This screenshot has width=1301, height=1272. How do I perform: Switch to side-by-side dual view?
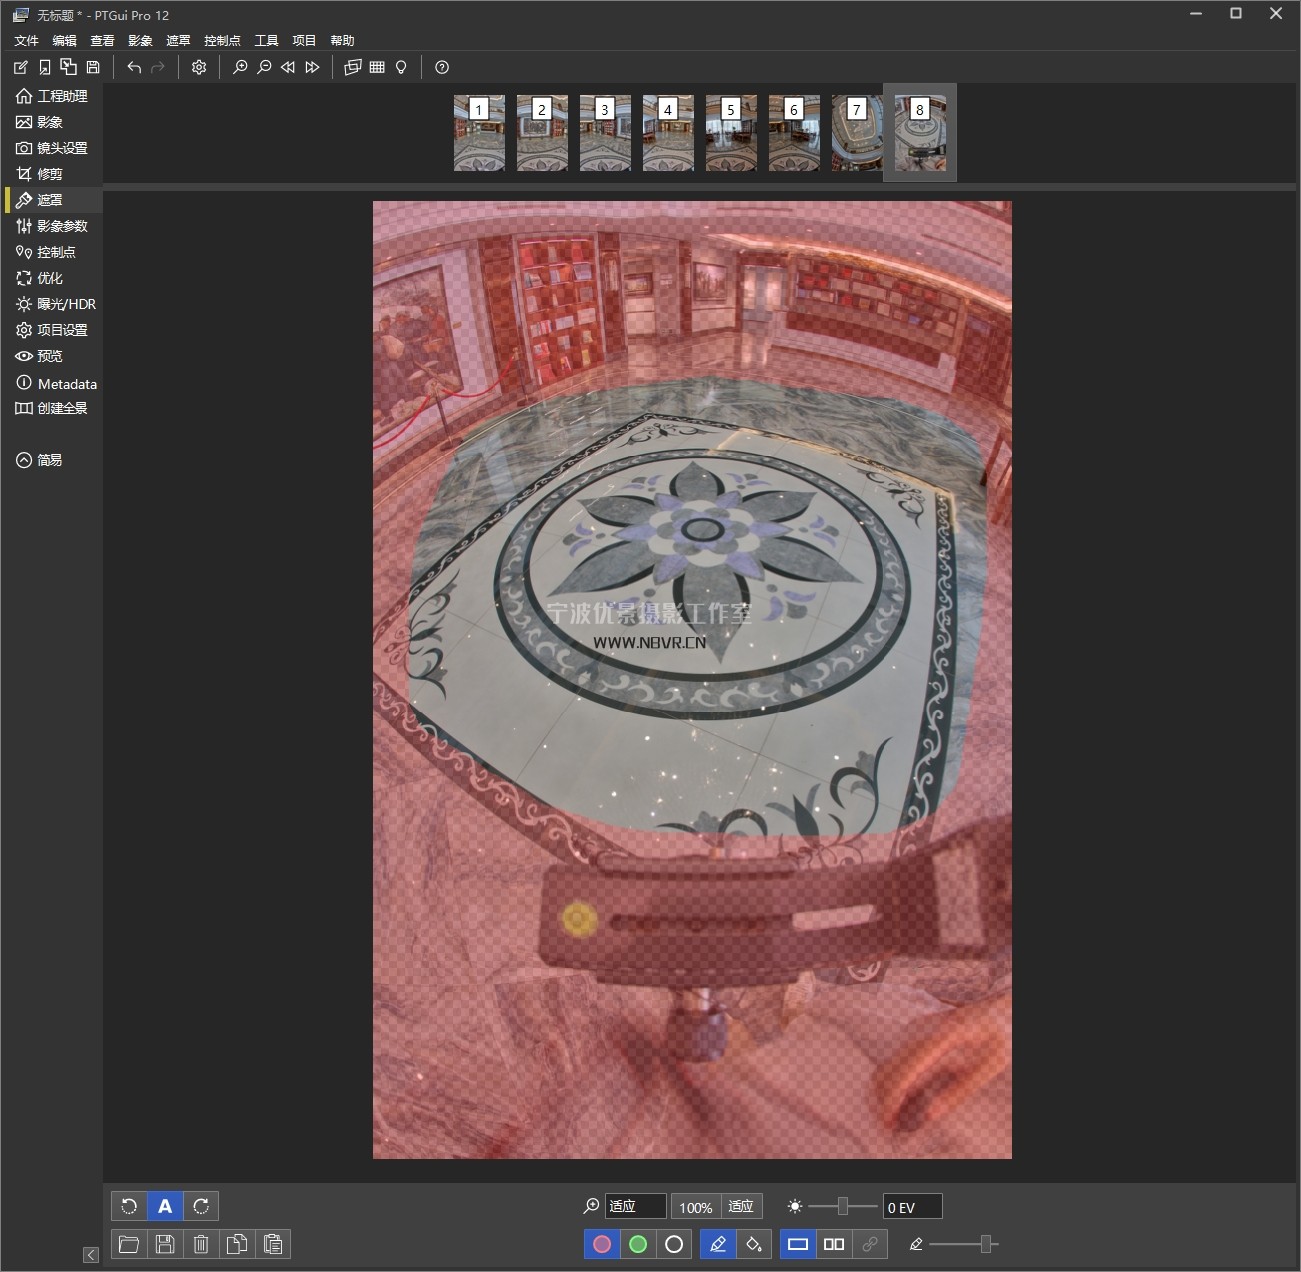834,1244
